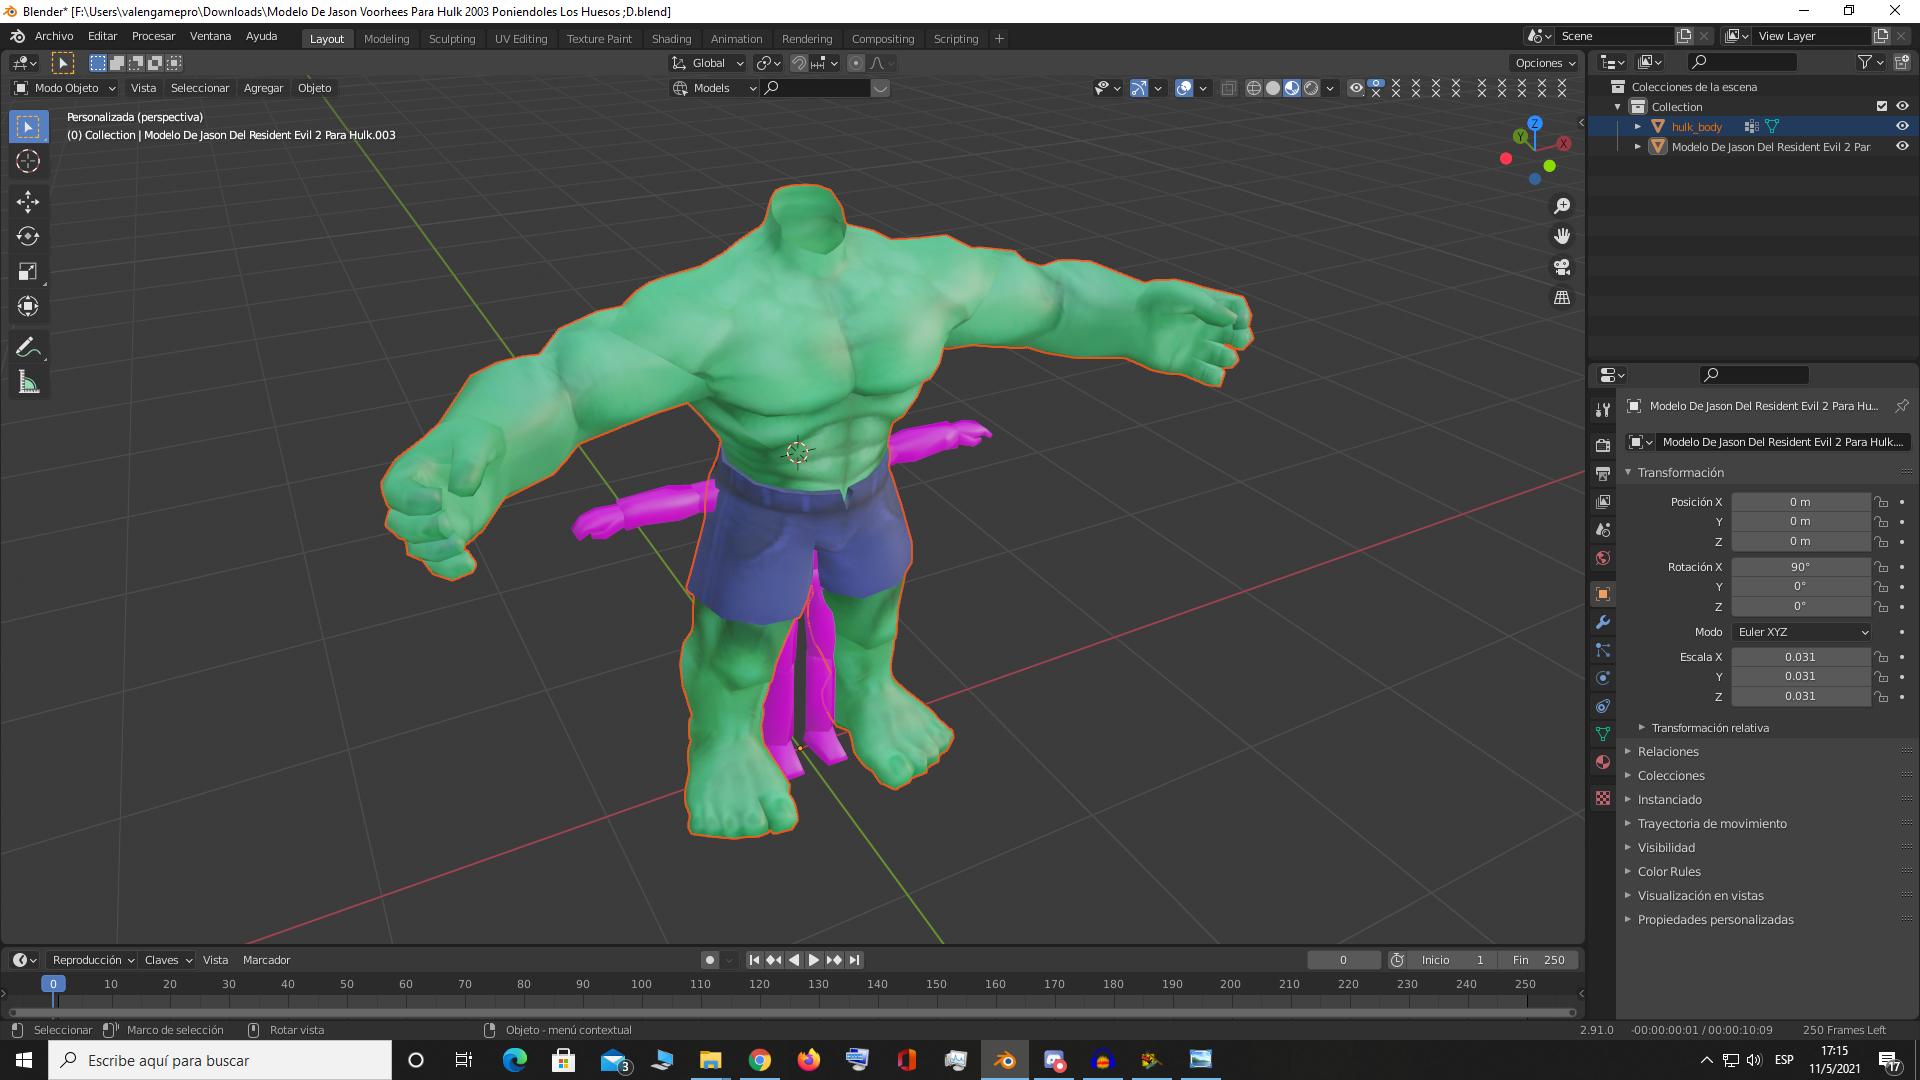Switch to wireframe viewport shading

coord(1253,88)
